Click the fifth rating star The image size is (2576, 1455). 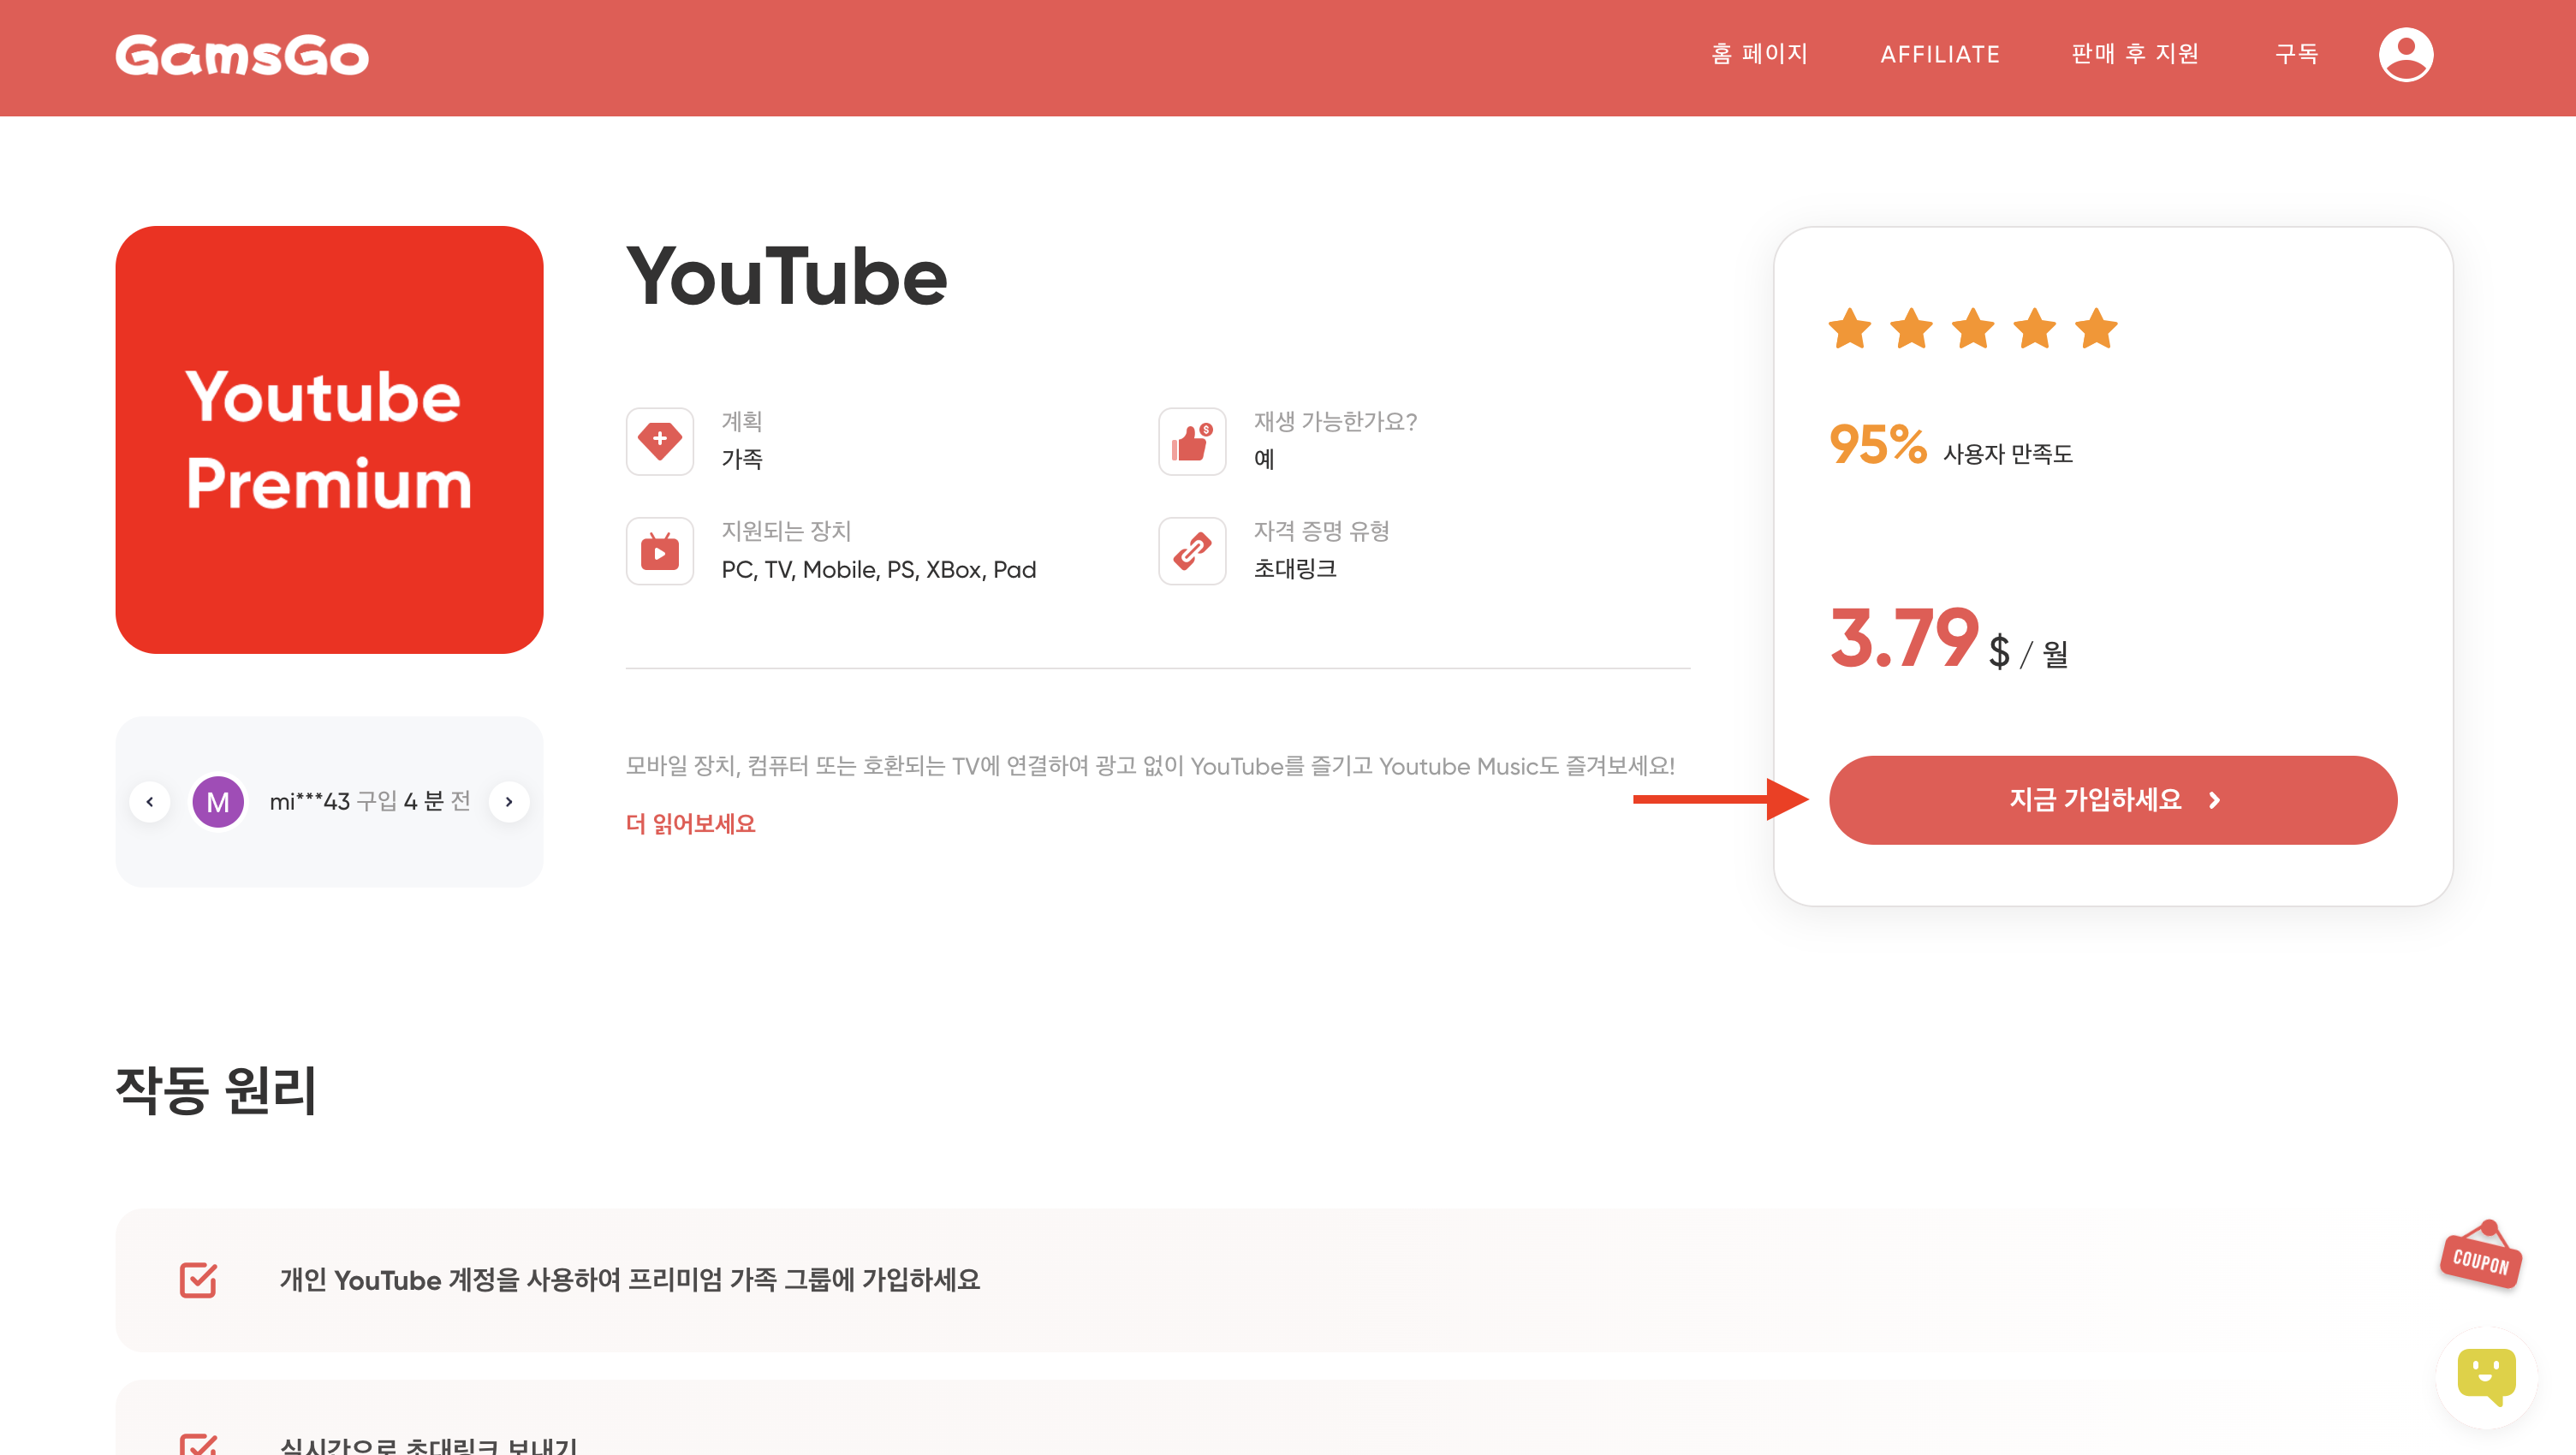pyautogui.click(x=2096, y=329)
